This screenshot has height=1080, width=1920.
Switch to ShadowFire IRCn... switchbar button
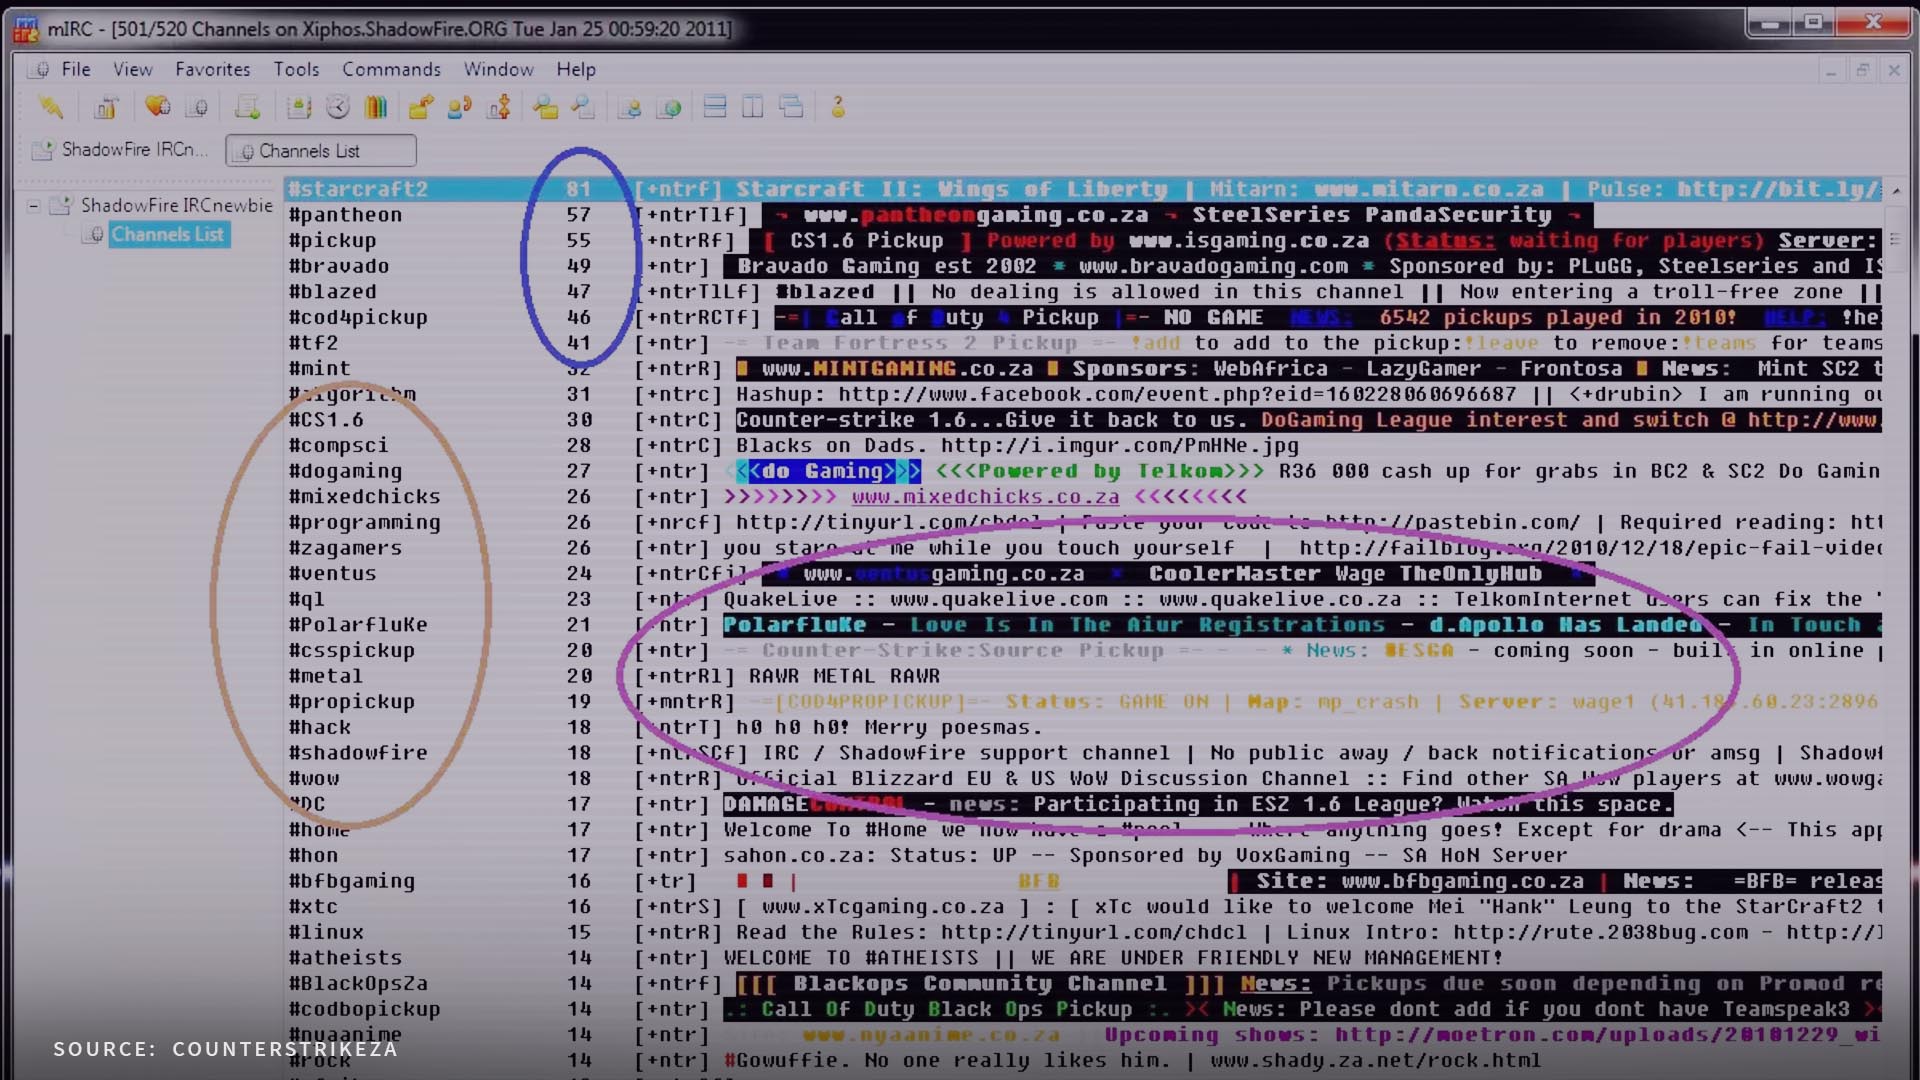pyautogui.click(x=121, y=150)
